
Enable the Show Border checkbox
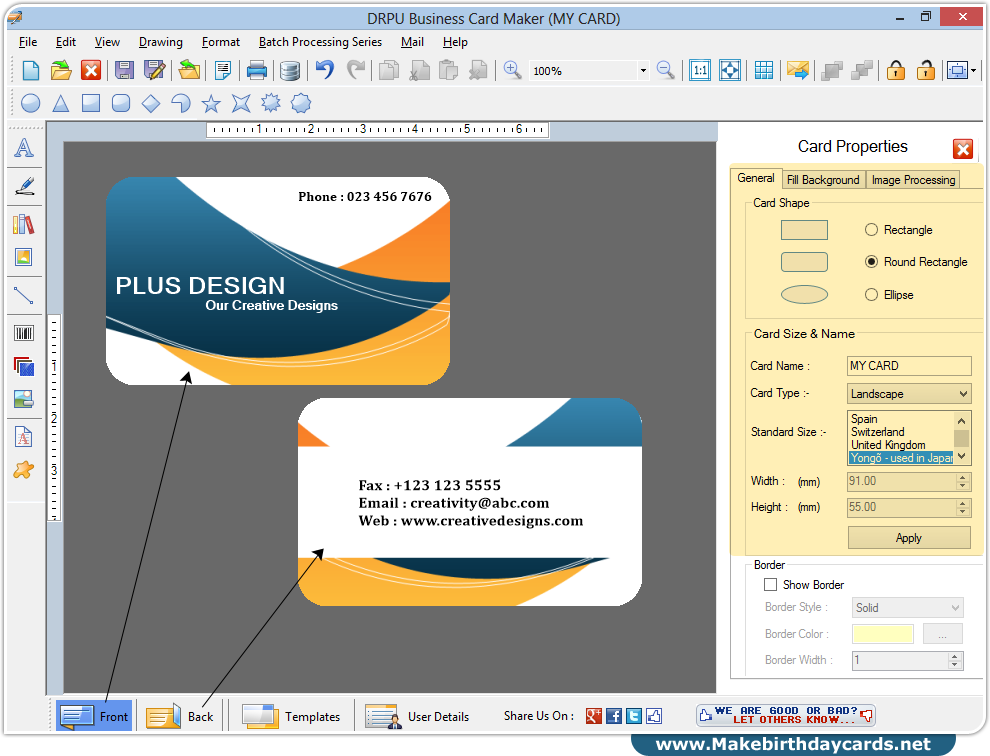click(770, 584)
